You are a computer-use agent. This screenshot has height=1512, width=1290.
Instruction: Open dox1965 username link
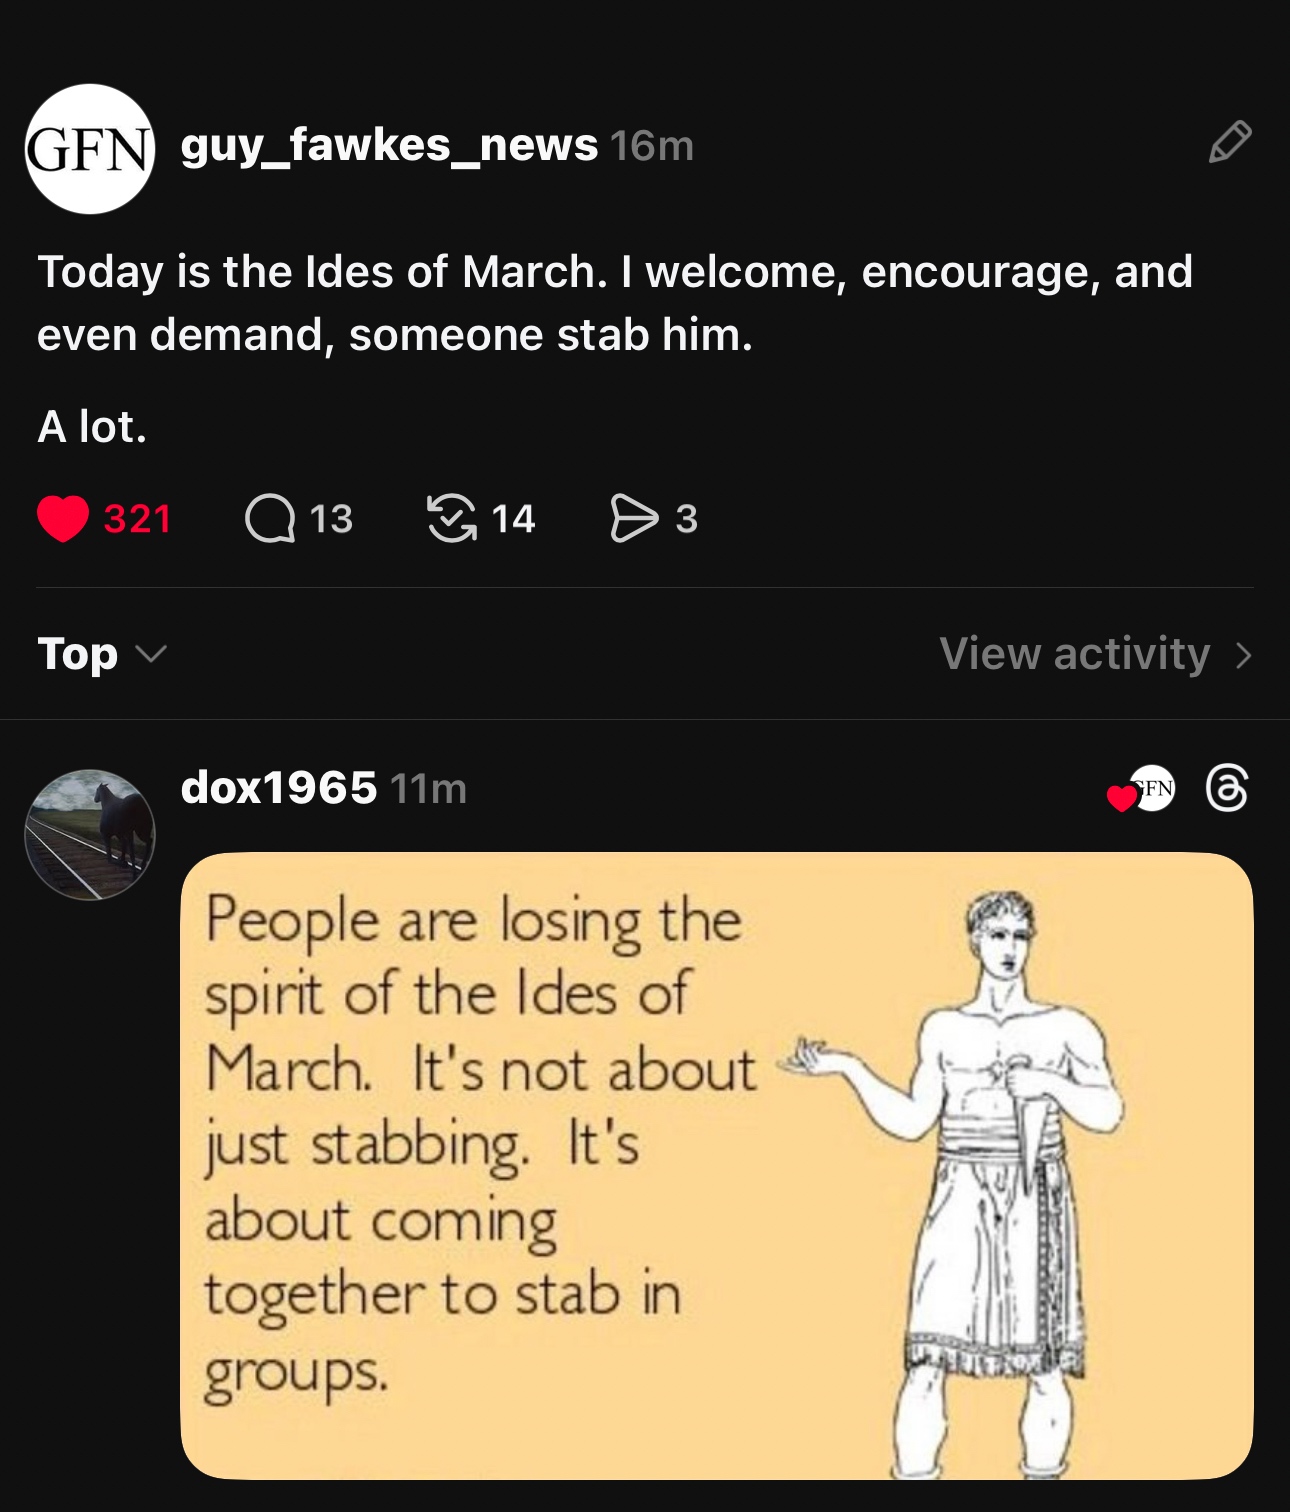click(x=279, y=788)
